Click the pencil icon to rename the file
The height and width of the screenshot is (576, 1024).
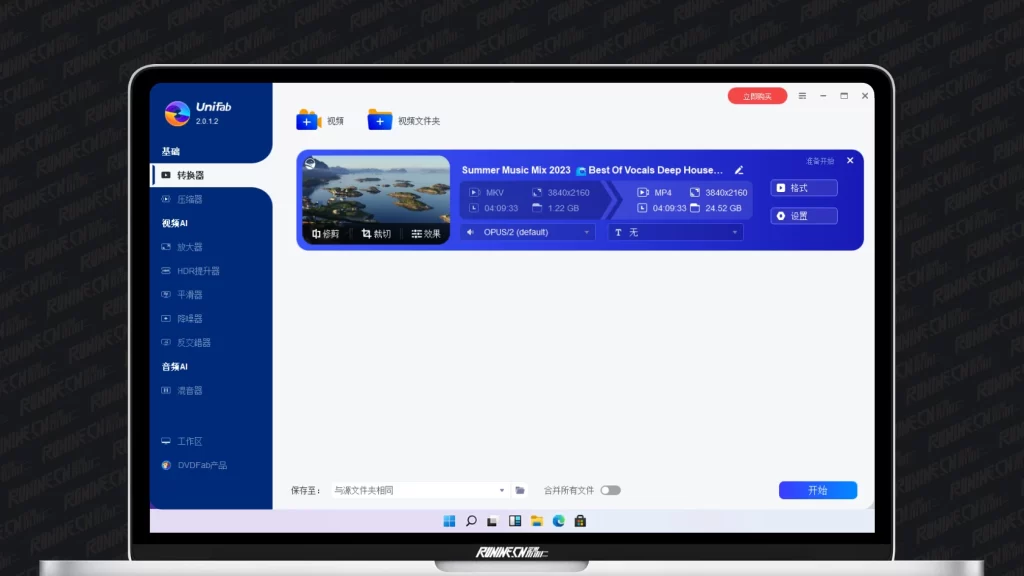click(x=739, y=171)
